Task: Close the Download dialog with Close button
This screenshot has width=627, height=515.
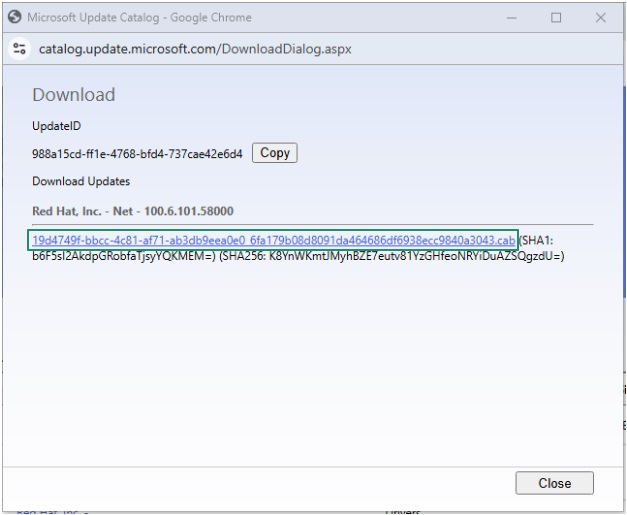Action: (x=554, y=483)
